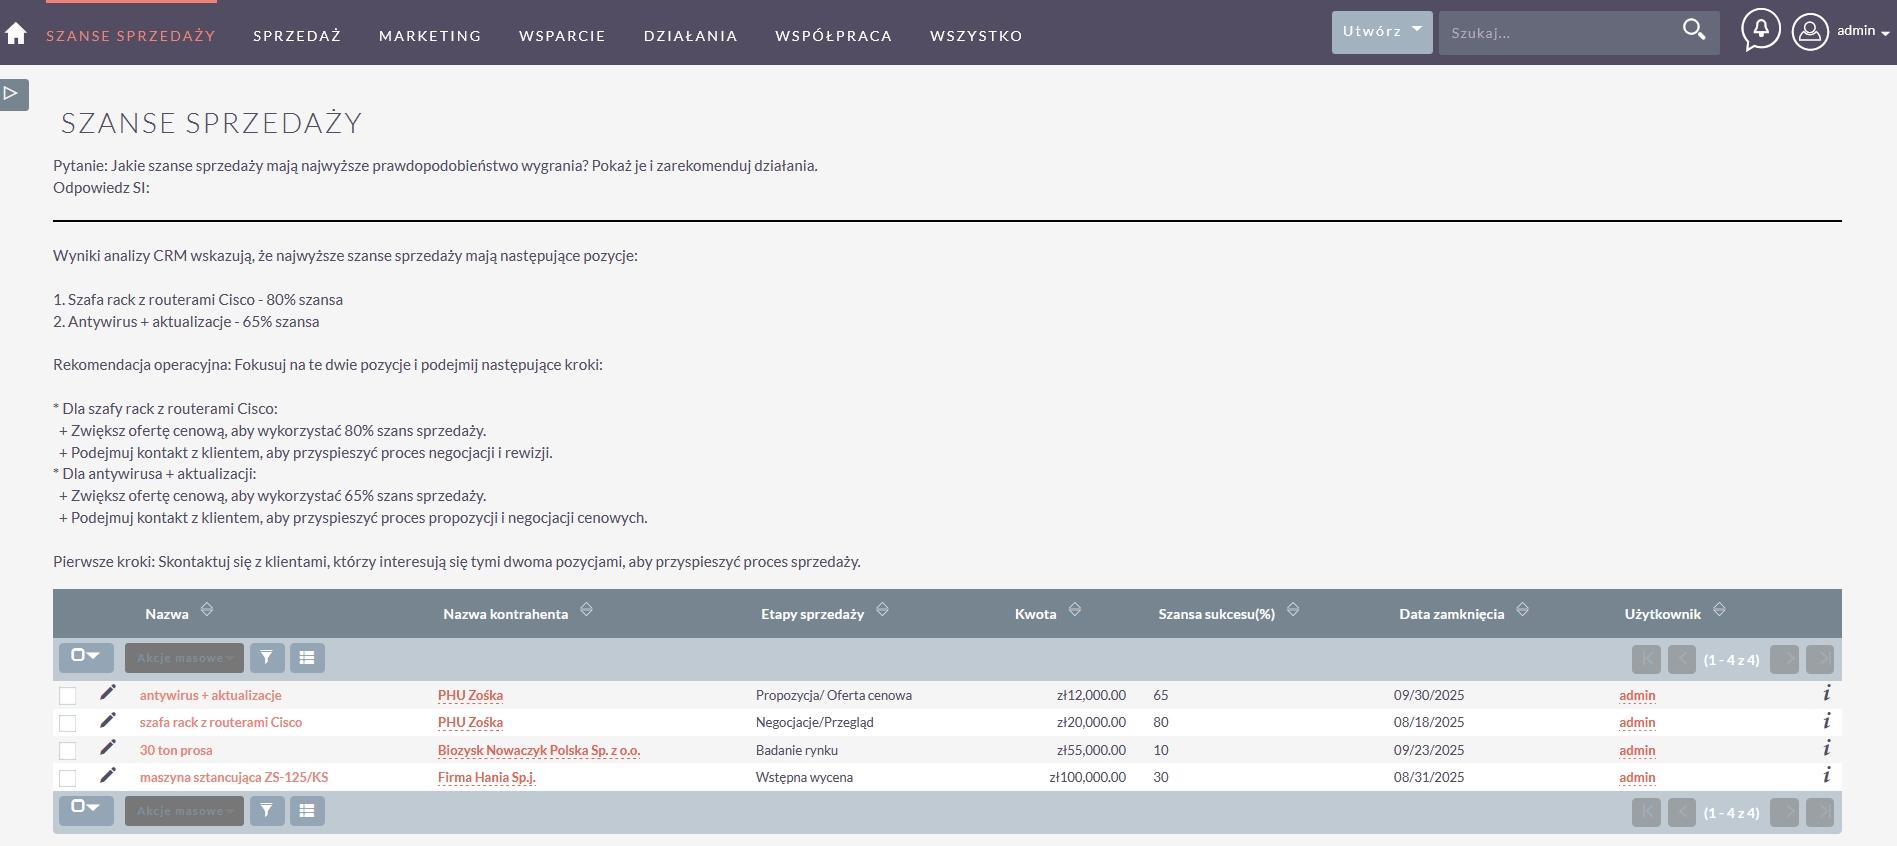Open the Utwórz create dropdown
The height and width of the screenshot is (846, 1897).
point(1382,32)
